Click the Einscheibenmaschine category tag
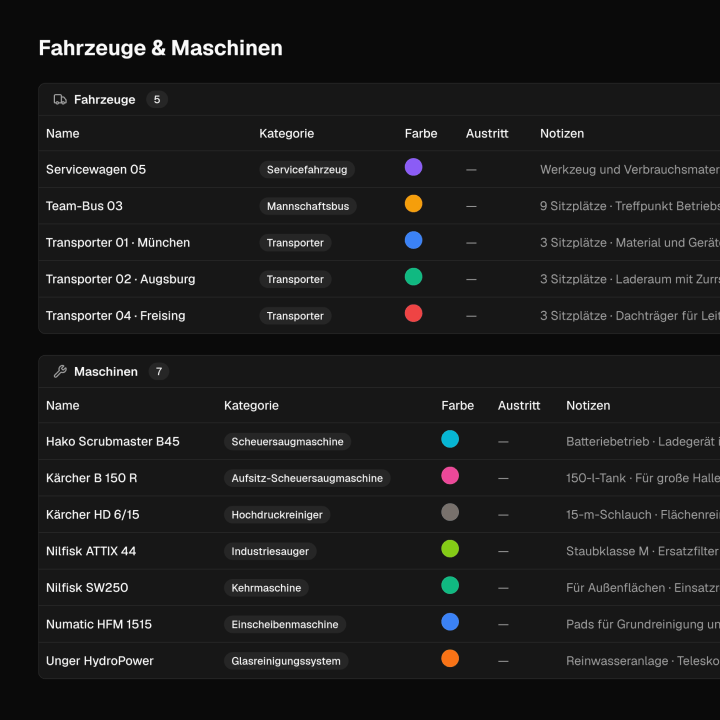This screenshot has height=720, width=720. pos(285,624)
